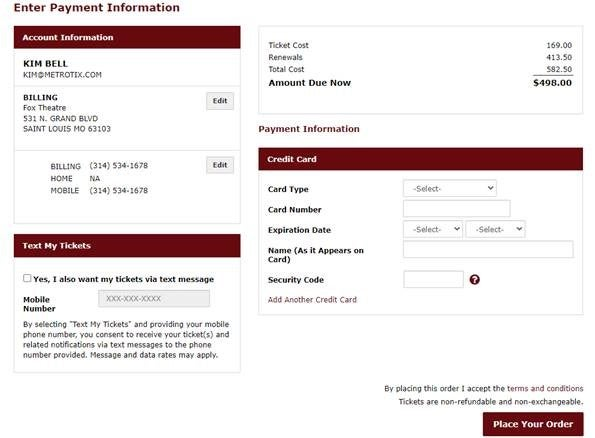595x438 pixels.
Task: Click the Account Information header
Action: (127, 37)
